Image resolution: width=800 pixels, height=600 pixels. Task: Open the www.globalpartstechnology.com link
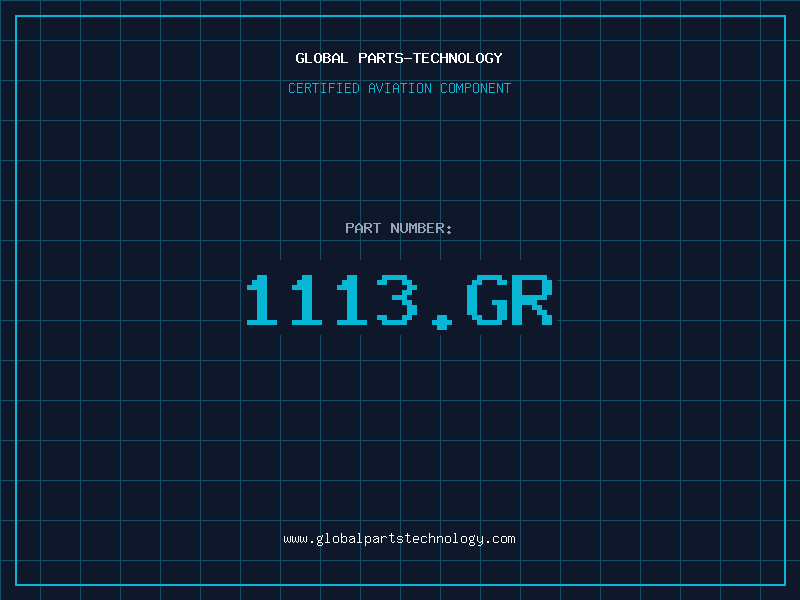tap(399, 539)
